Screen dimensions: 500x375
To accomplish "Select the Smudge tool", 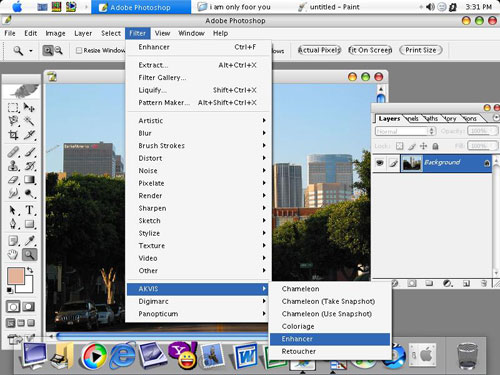I will click(x=13, y=193).
